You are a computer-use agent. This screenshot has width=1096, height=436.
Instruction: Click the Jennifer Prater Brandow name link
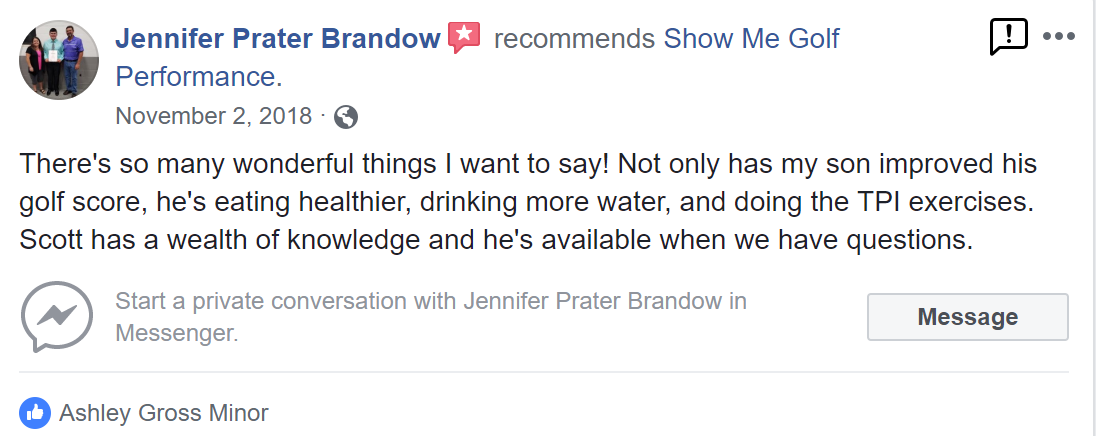tap(277, 38)
